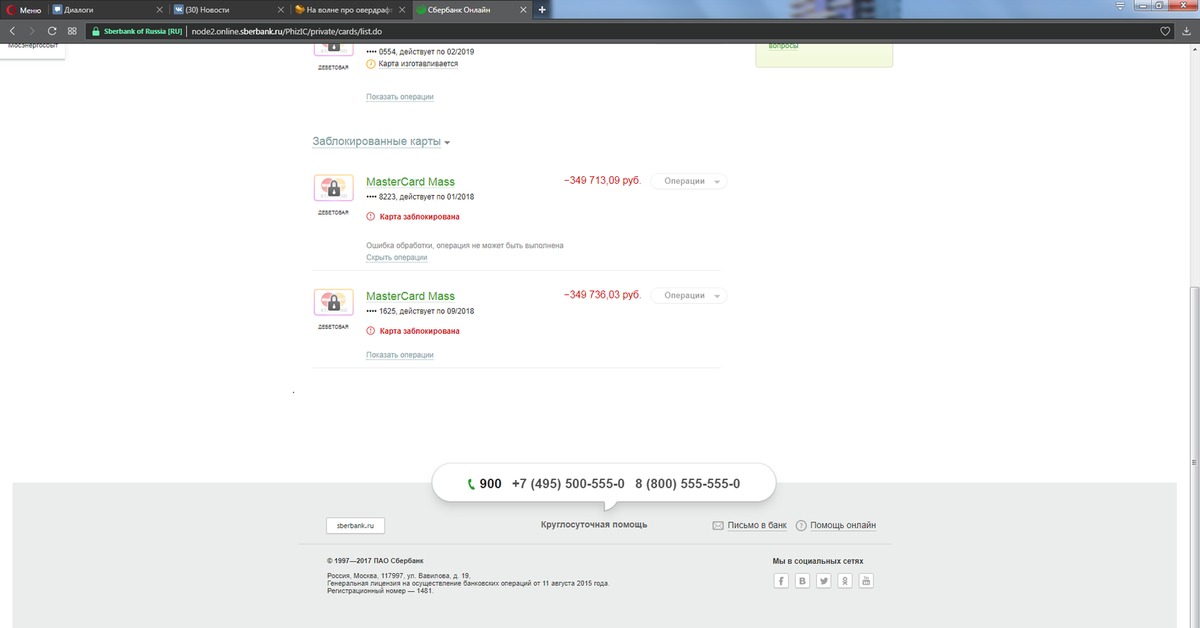
Task: Open the VKontakte social icon in footer
Action: click(803, 581)
